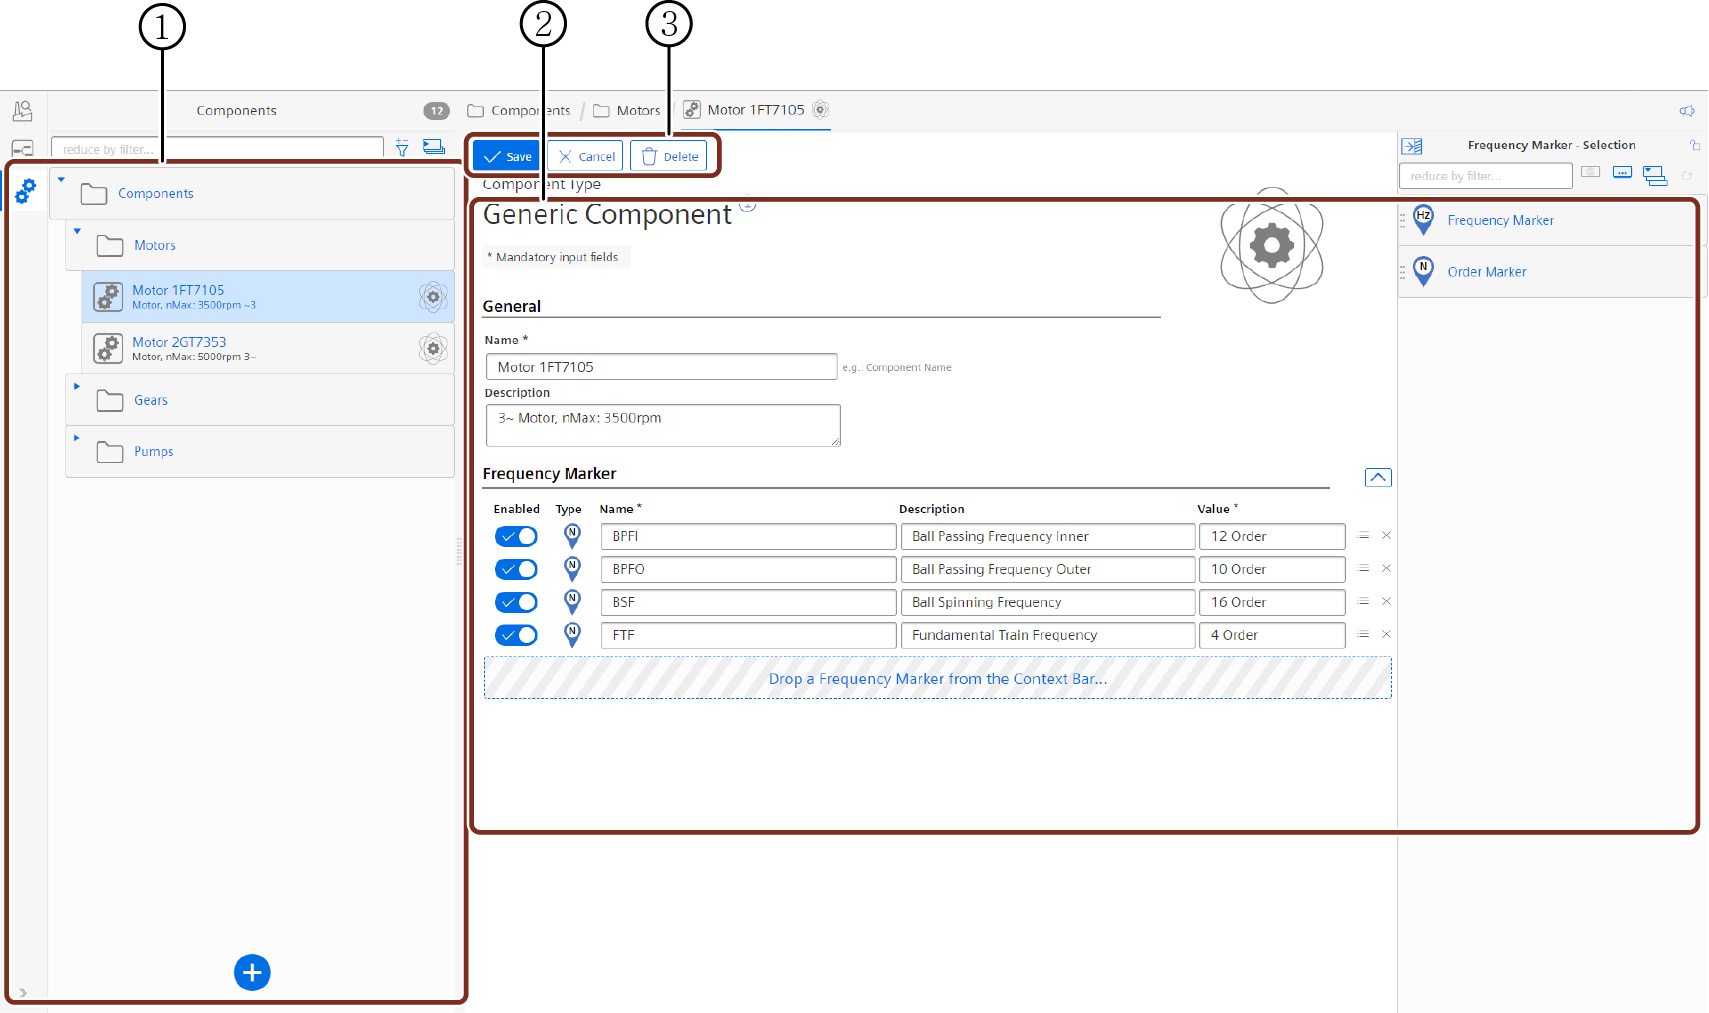Remove the FTF frequency marker row
The image size is (1709, 1013).
[1386, 635]
